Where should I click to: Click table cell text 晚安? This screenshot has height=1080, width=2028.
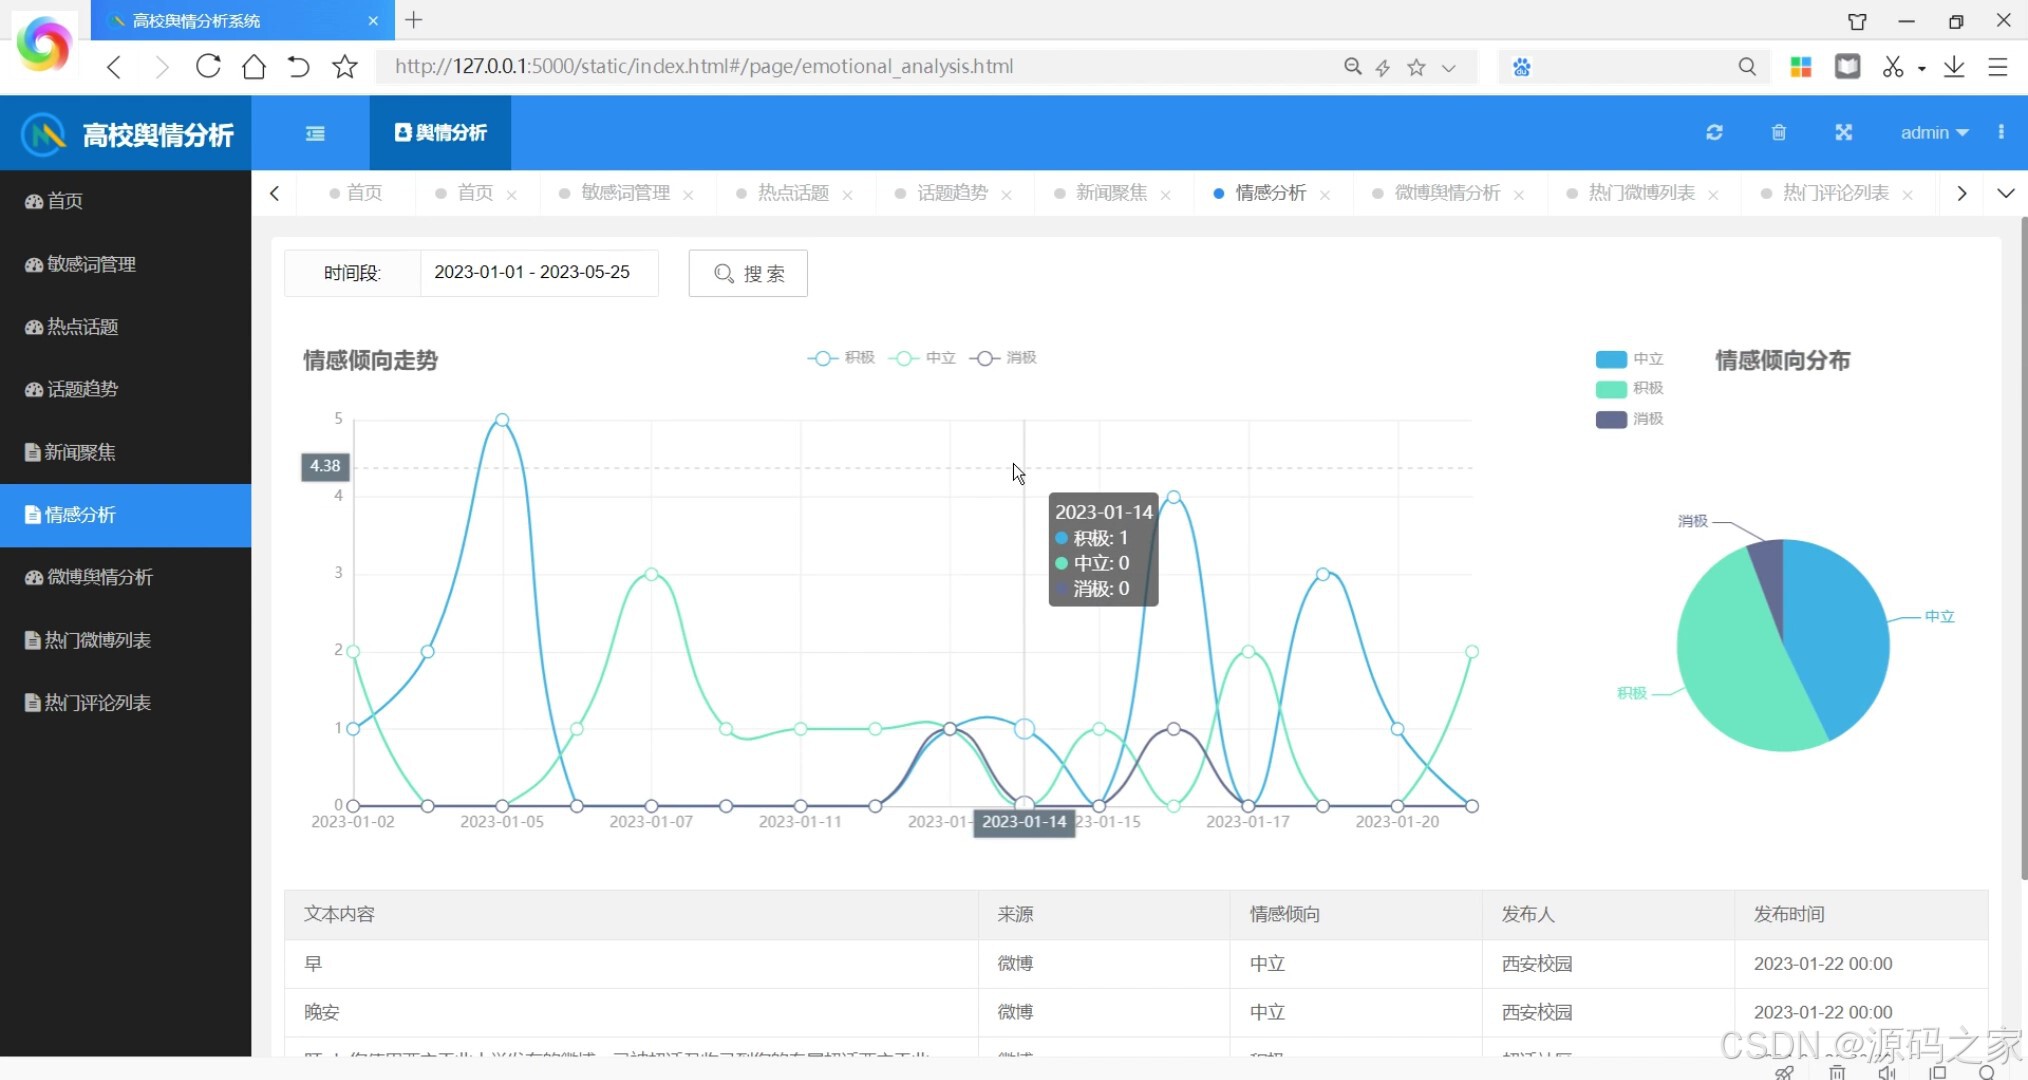pyautogui.click(x=322, y=1012)
